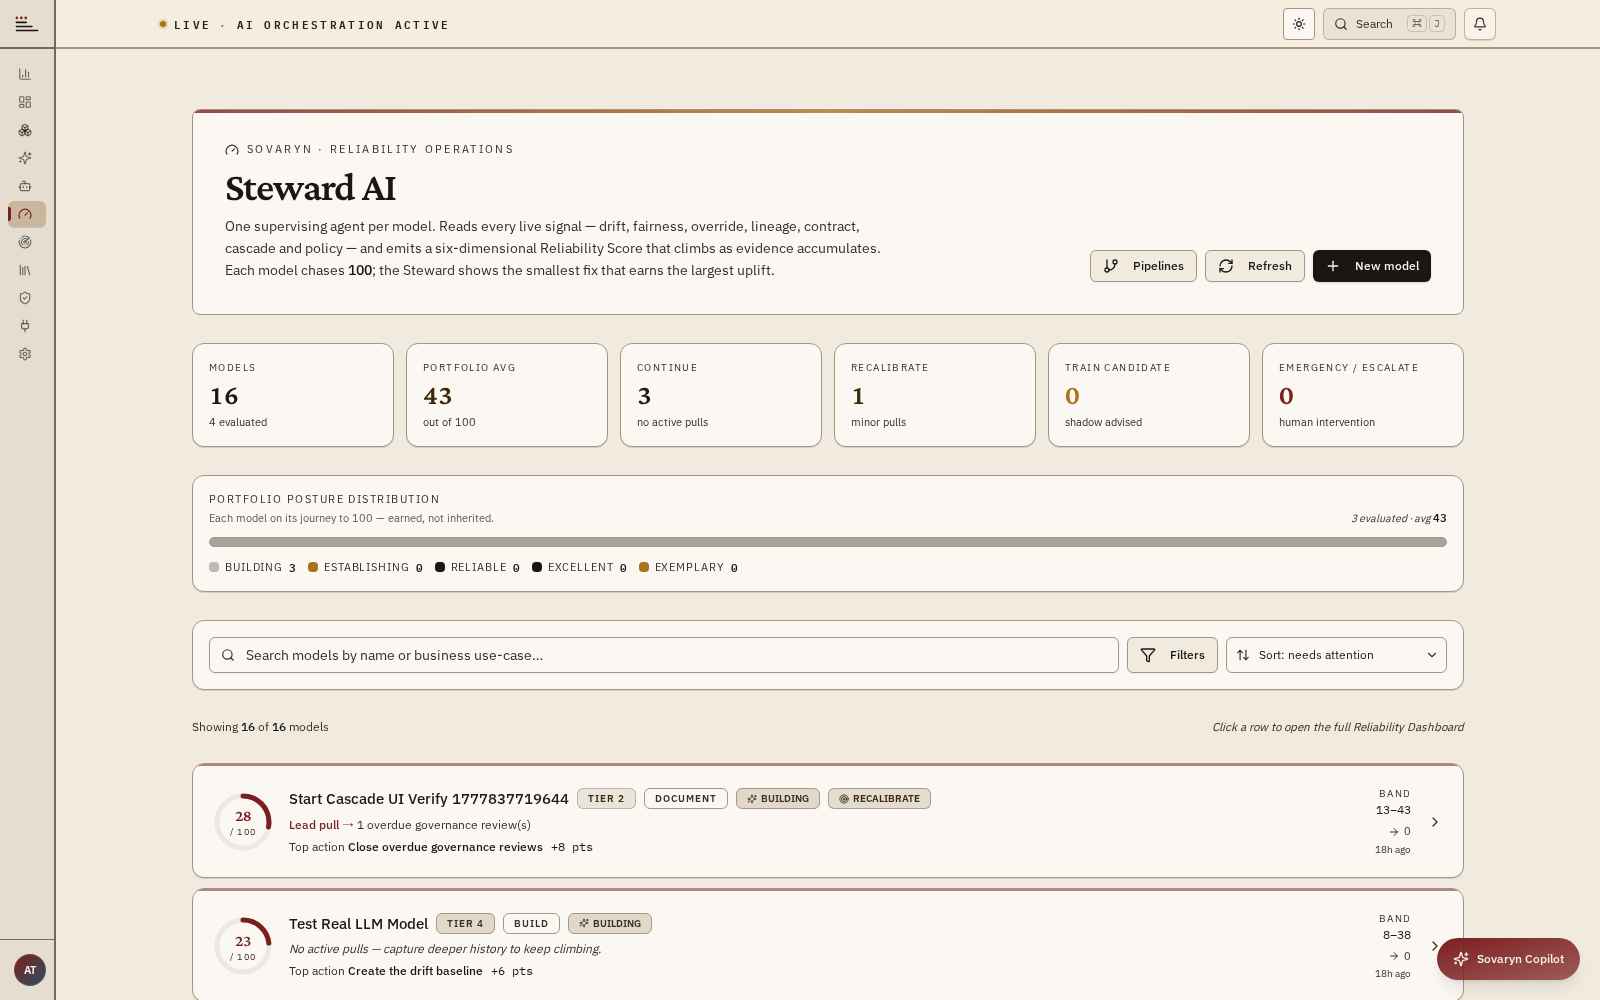Click the Exemplary legend swatch
The image size is (1600, 1000).
[x=644, y=567]
